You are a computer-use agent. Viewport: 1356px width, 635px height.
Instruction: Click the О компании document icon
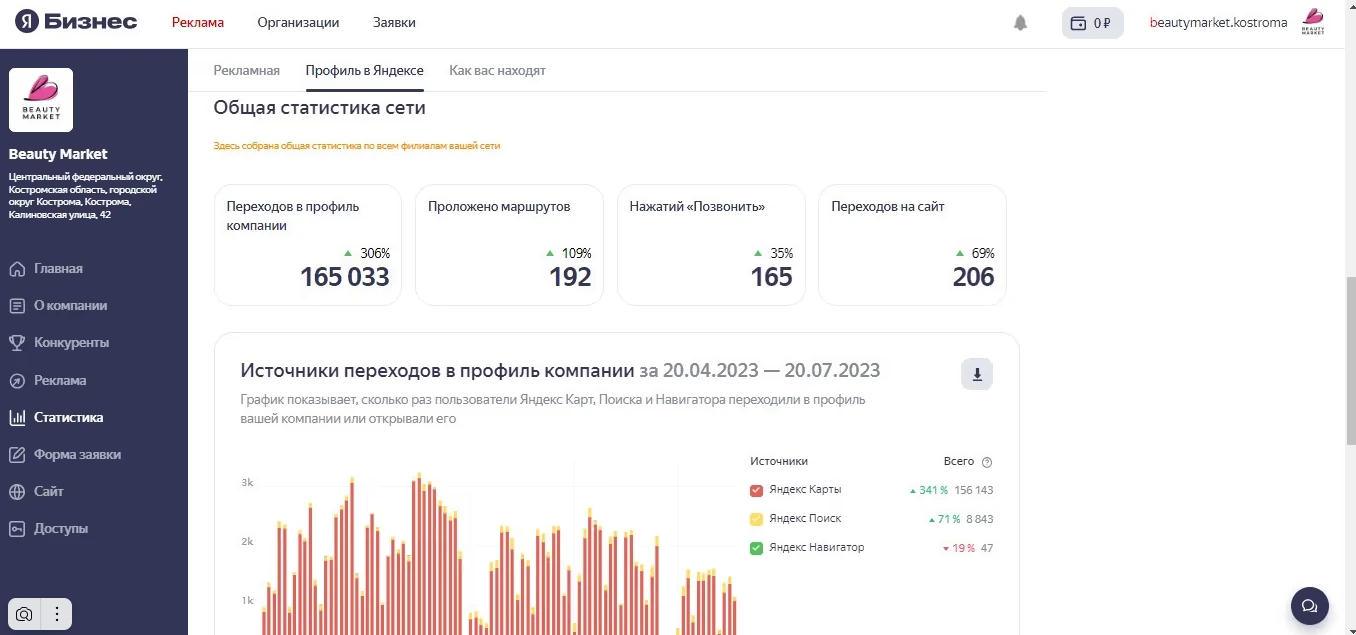tap(17, 306)
